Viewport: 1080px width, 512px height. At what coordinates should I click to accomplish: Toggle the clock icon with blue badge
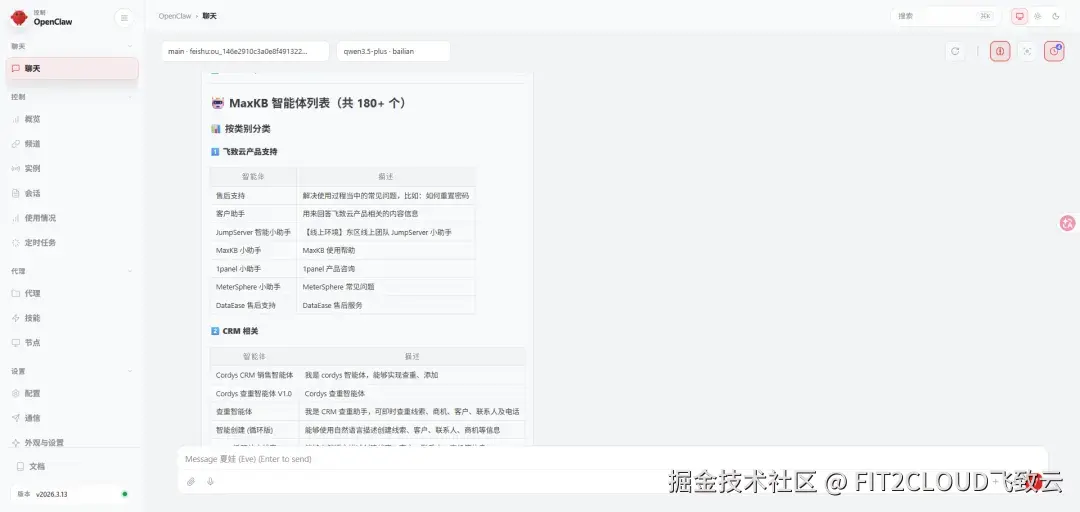[1054, 51]
